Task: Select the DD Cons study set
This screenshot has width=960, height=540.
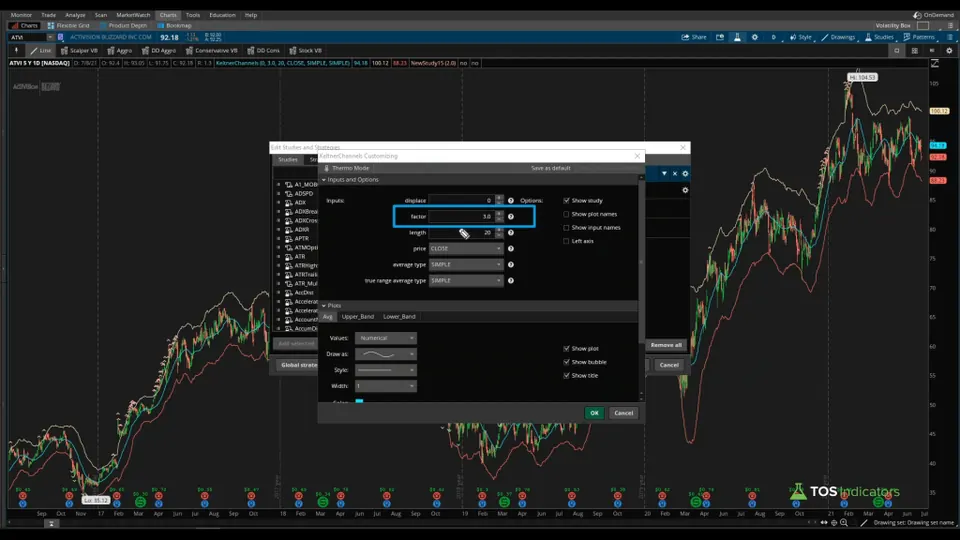Action: 263,51
